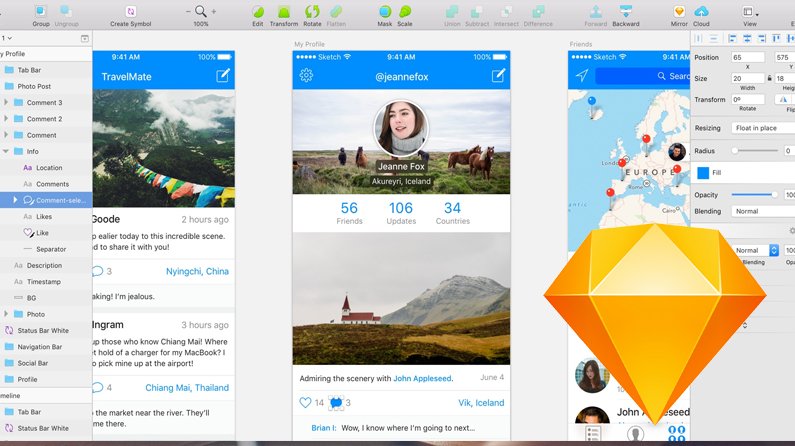Select the 'Friends' artboard title
Image resolution: width=795 pixels, height=446 pixels.
pos(581,44)
